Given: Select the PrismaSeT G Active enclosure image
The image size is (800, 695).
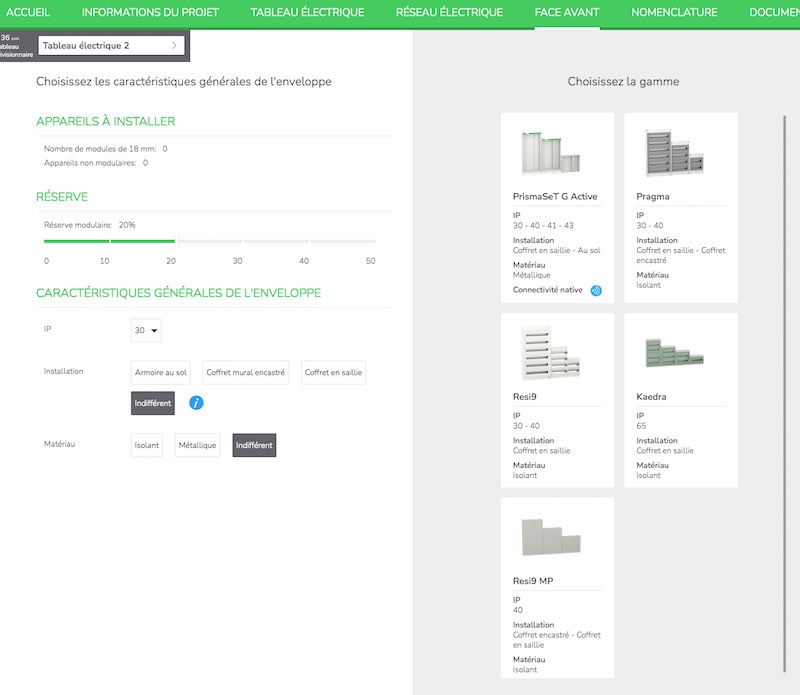Looking at the screenshot, I should (551, 153).
